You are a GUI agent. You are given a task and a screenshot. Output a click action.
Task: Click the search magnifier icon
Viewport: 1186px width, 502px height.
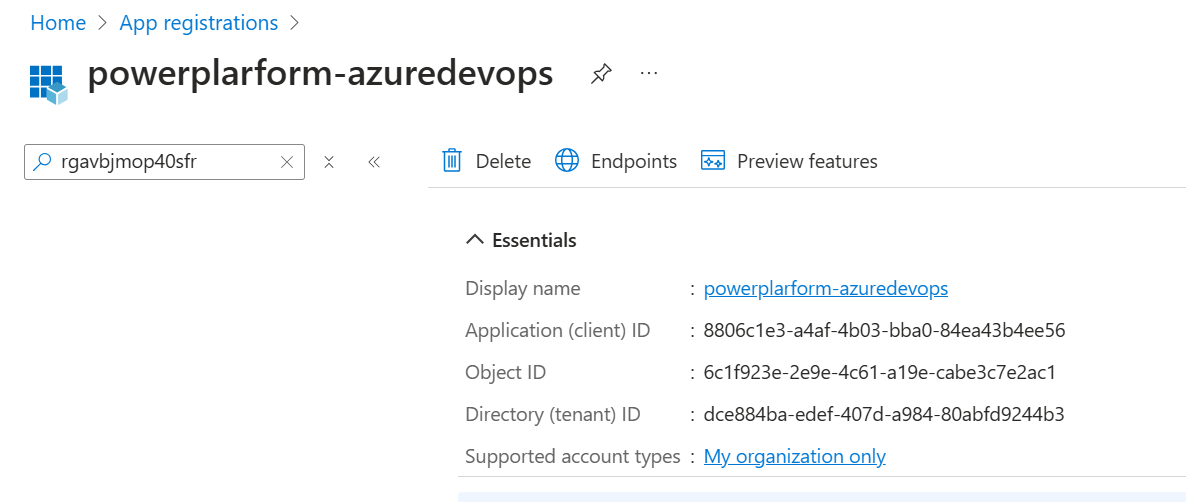point(43,161)
